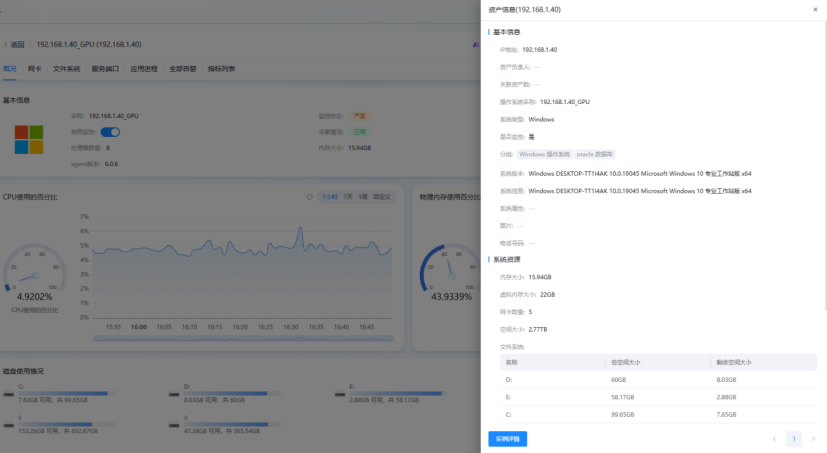Image resolution: width=827 pixels, height=453 pixels.
Task: Click the D: disk usage bar
Action: [x=232, y=393]
